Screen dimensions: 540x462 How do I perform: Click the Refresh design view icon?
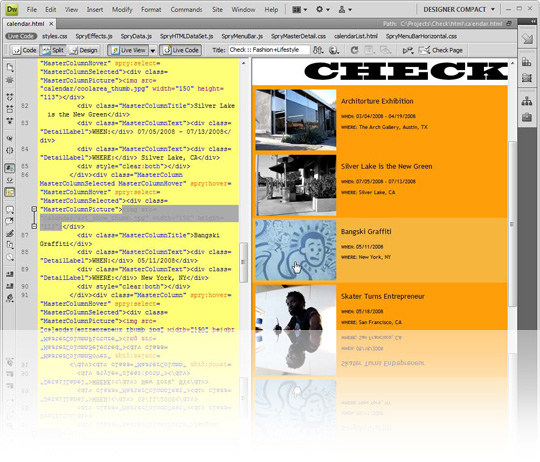pyautogui.click(x=354, y=50)
